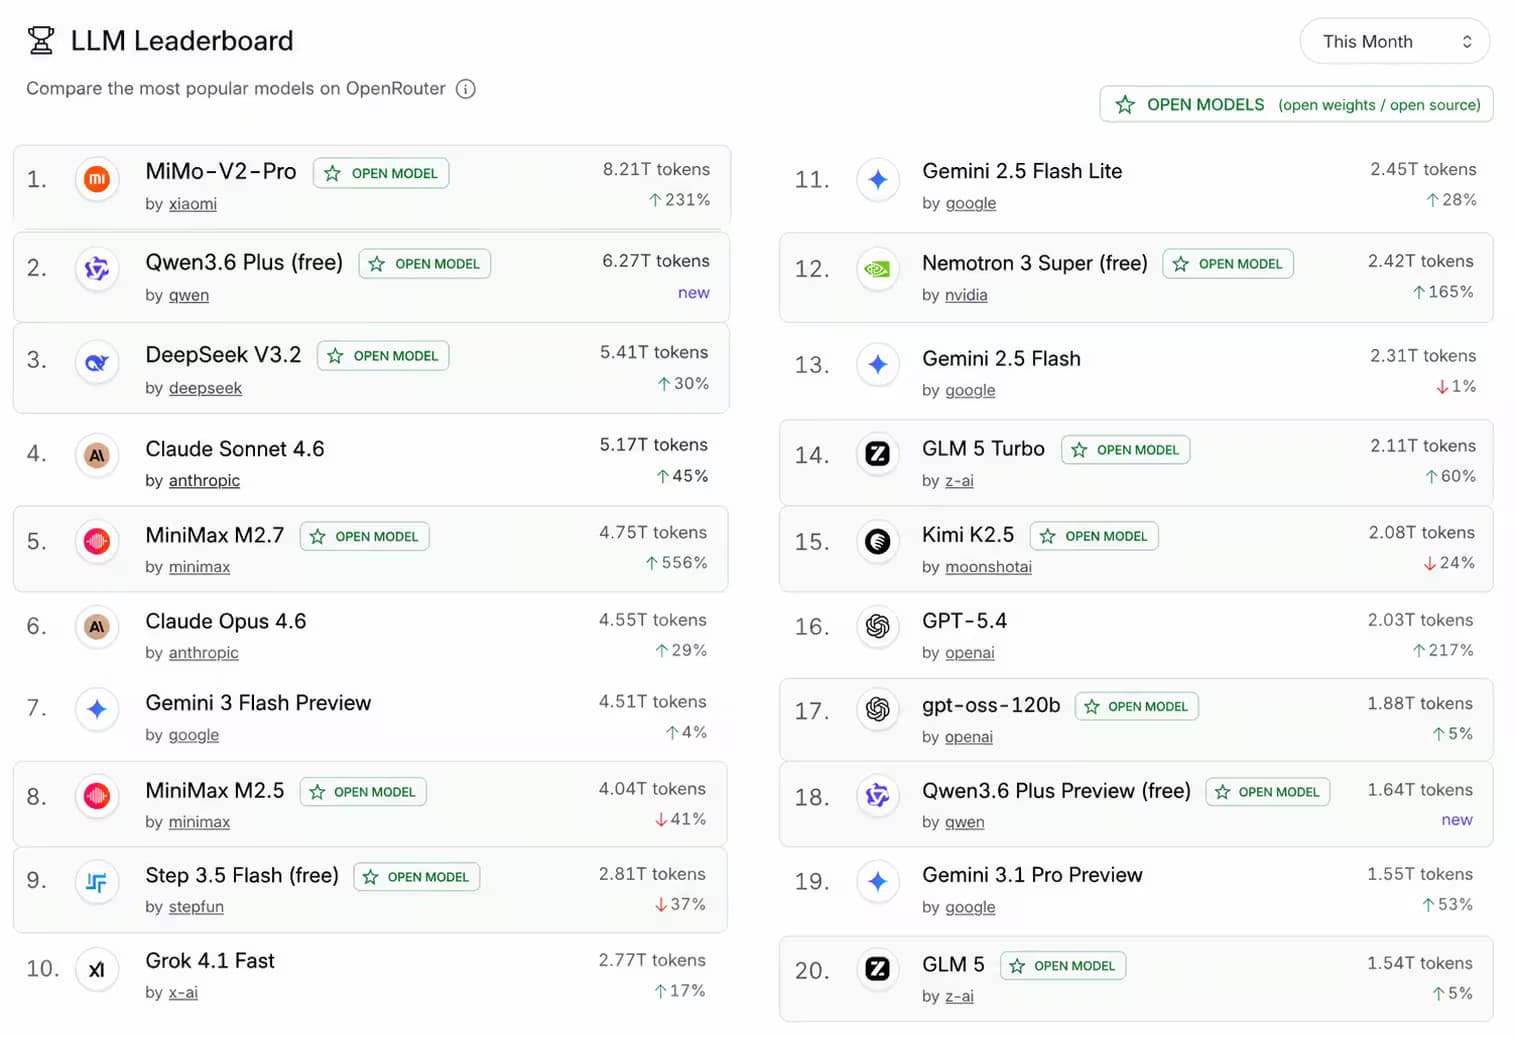
Task: Open the GPT-5.4 model title
Action: pos(964,621)
